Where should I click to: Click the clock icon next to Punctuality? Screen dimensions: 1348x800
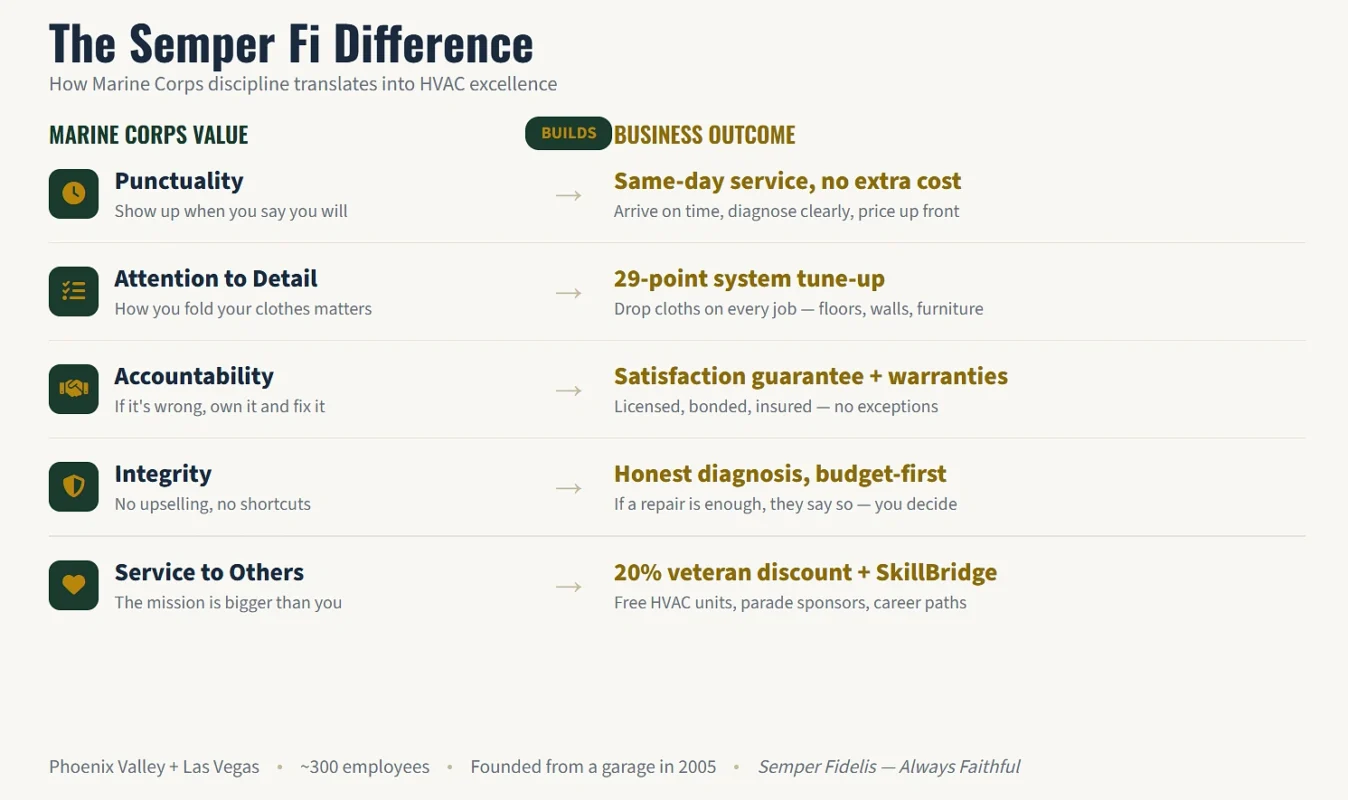[x=74, y=194]
